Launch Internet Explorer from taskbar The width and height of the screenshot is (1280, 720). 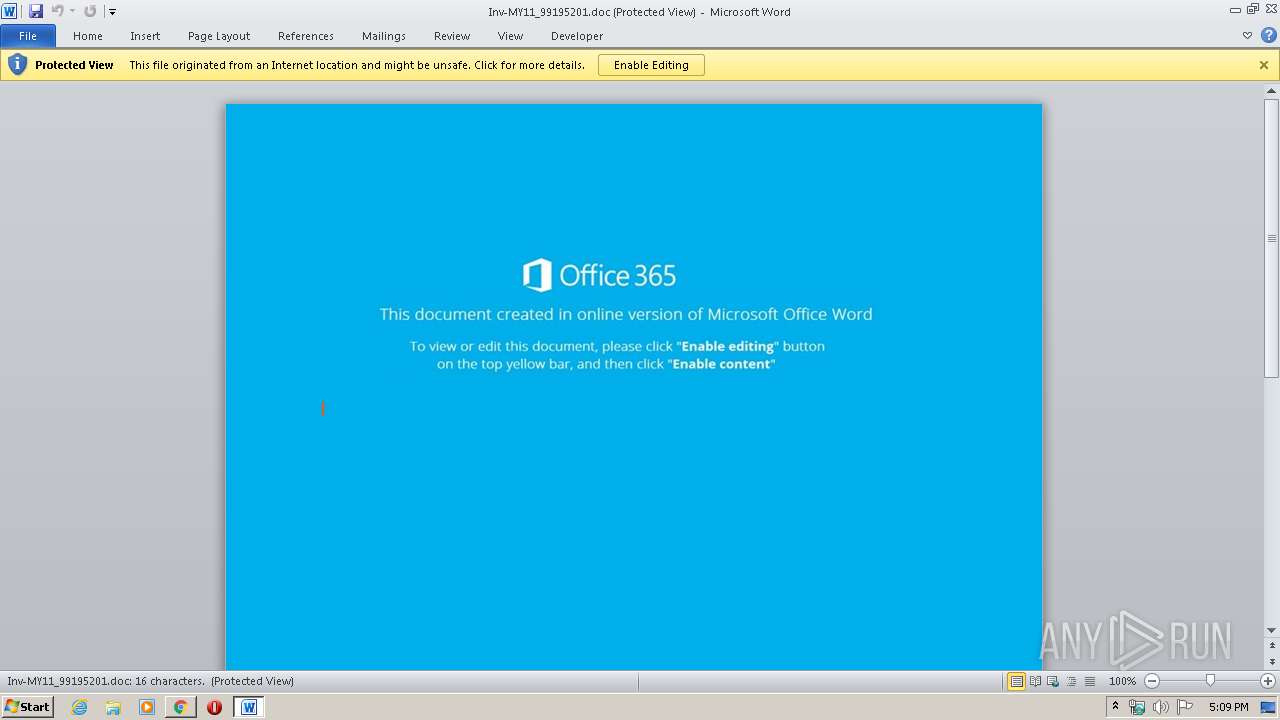pyautogui.click(x=79, y=707)
